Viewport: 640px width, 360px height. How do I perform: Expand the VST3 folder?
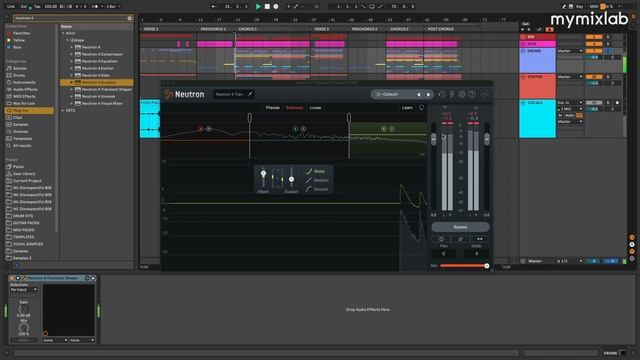(63, 110)
